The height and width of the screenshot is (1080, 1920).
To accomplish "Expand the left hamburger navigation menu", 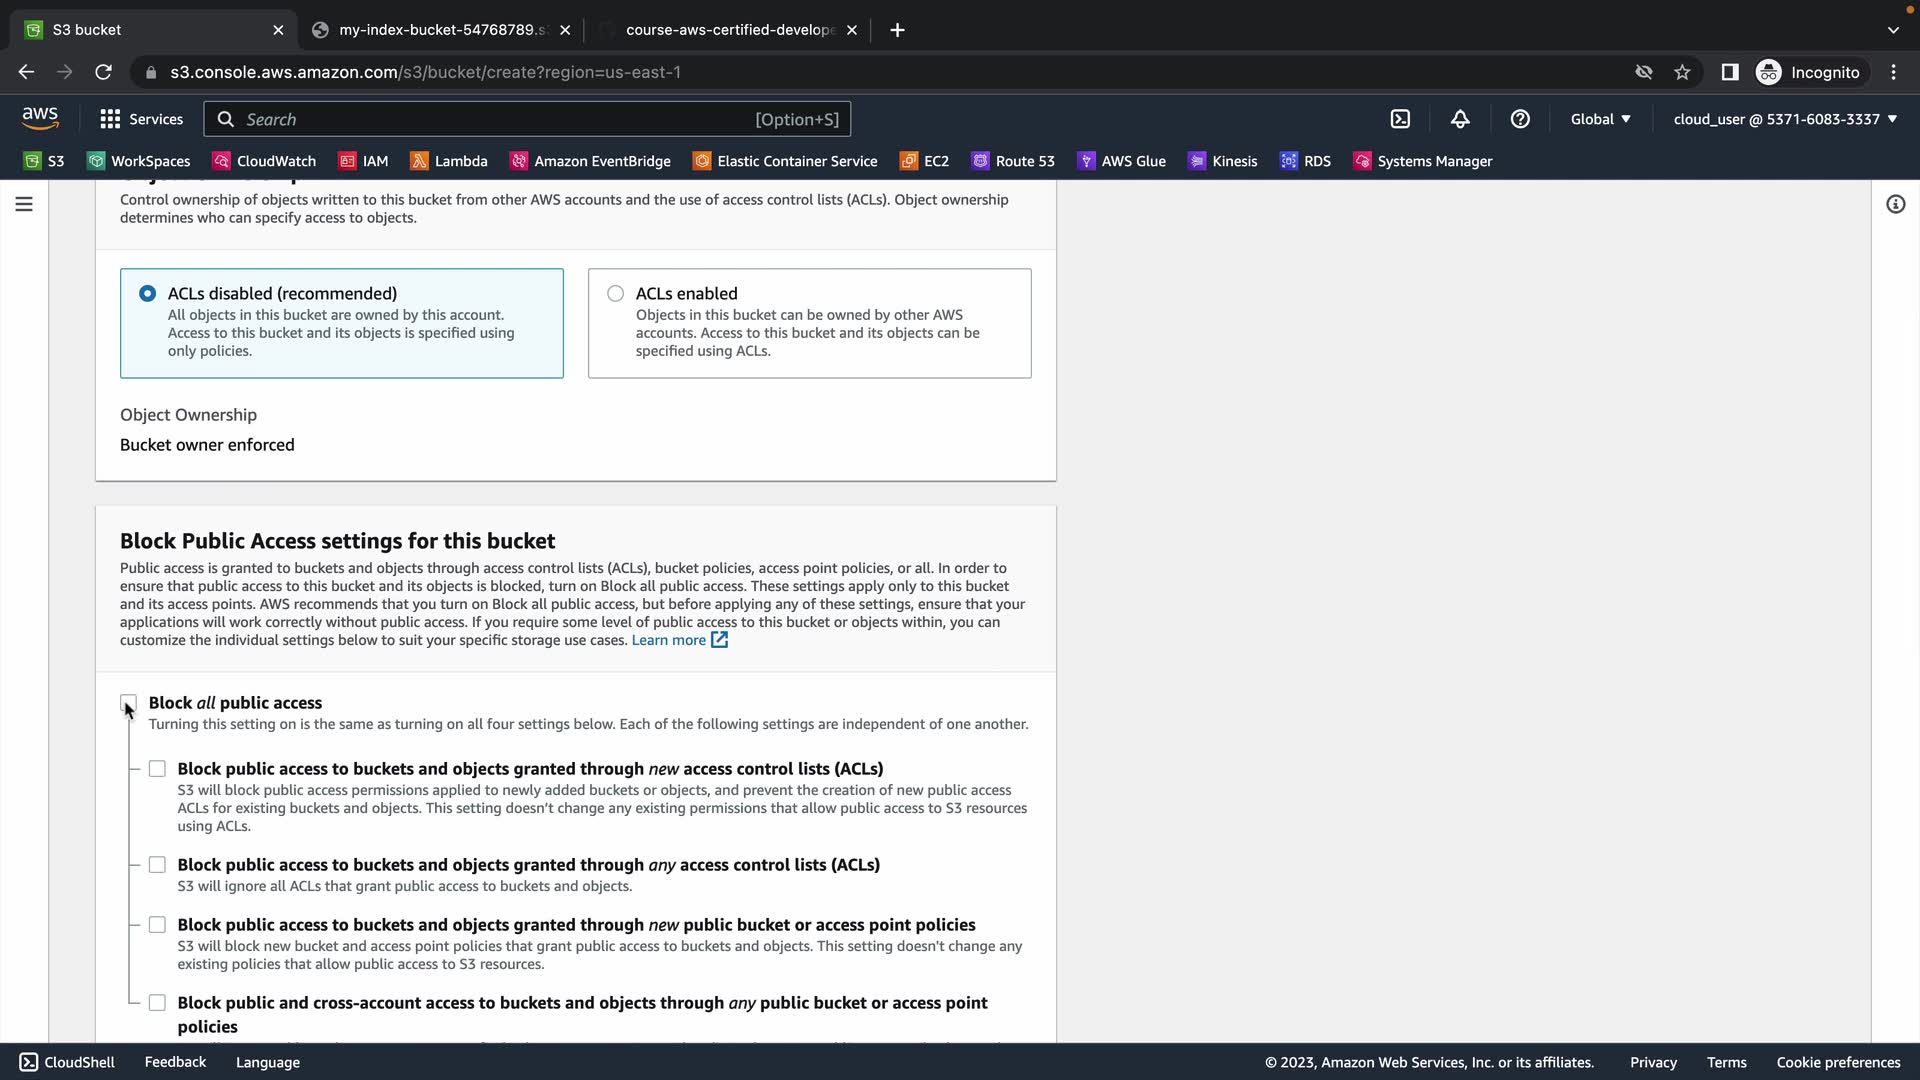I will pos(24,204).
